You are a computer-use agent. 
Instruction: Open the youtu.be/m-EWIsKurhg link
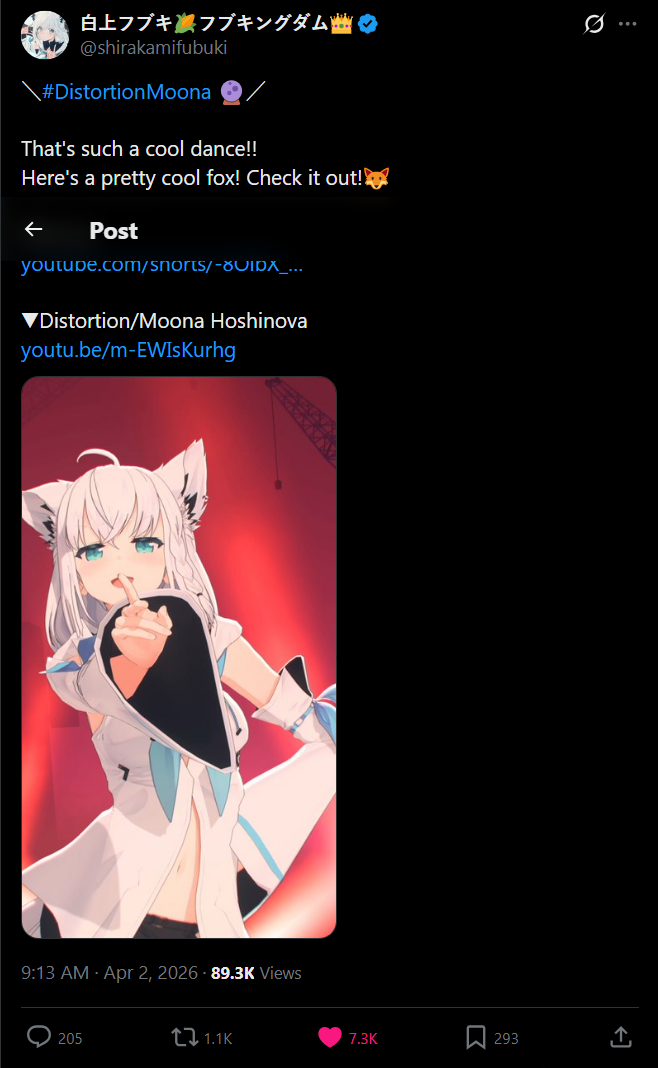tap(128, 350)
